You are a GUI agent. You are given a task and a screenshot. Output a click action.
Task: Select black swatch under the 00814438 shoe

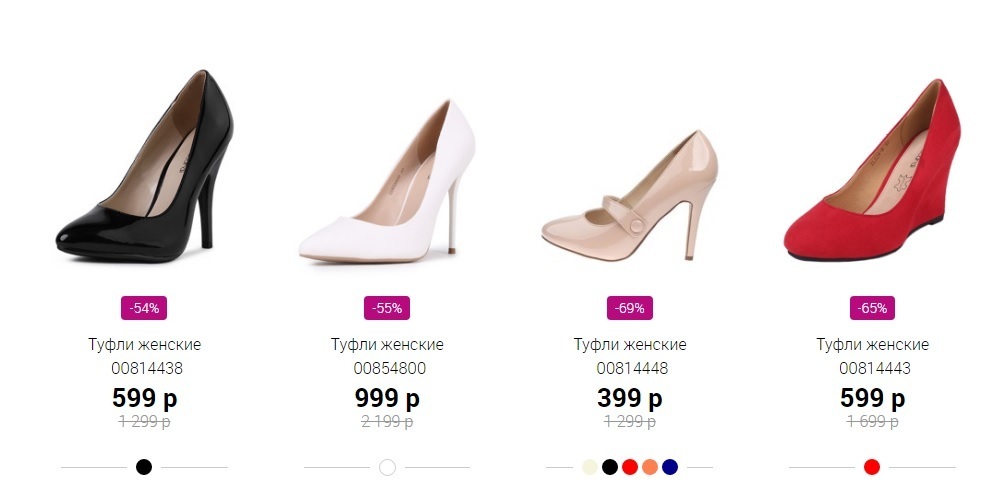144,467
